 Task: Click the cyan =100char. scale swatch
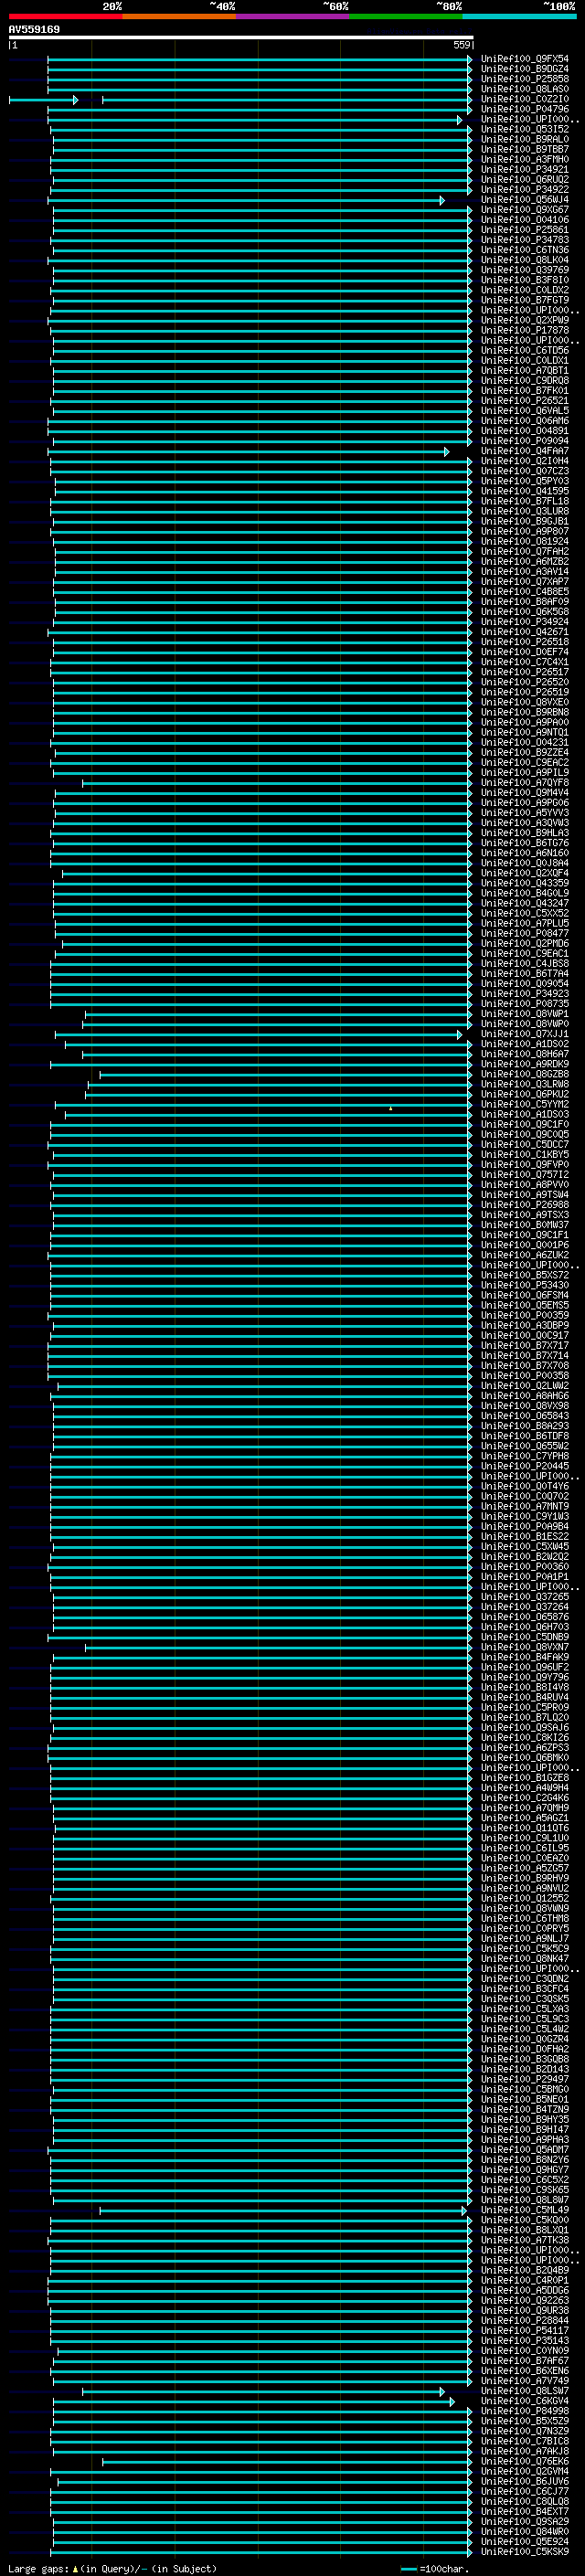[x=408, y=2569]
